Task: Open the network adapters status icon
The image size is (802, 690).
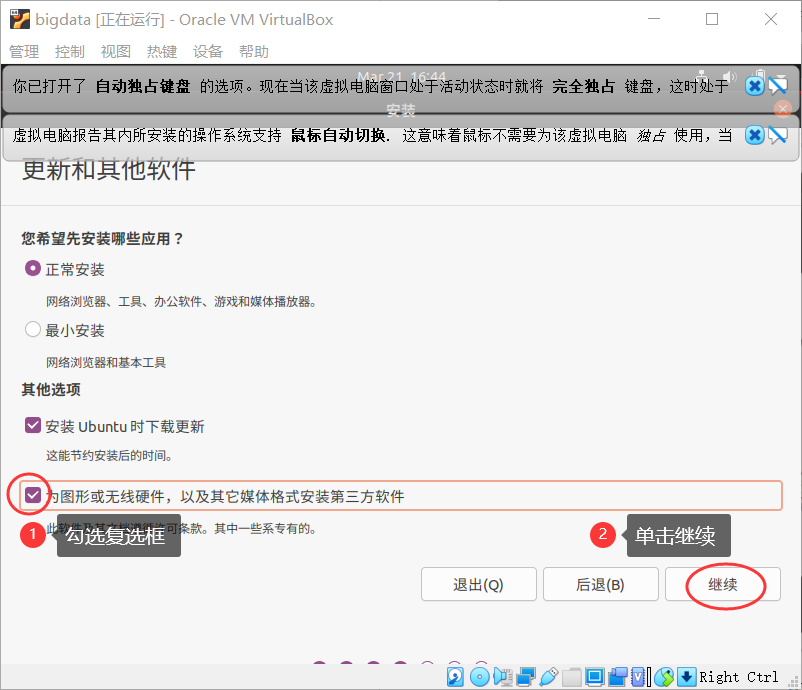Action: click(x=526, y=677)
